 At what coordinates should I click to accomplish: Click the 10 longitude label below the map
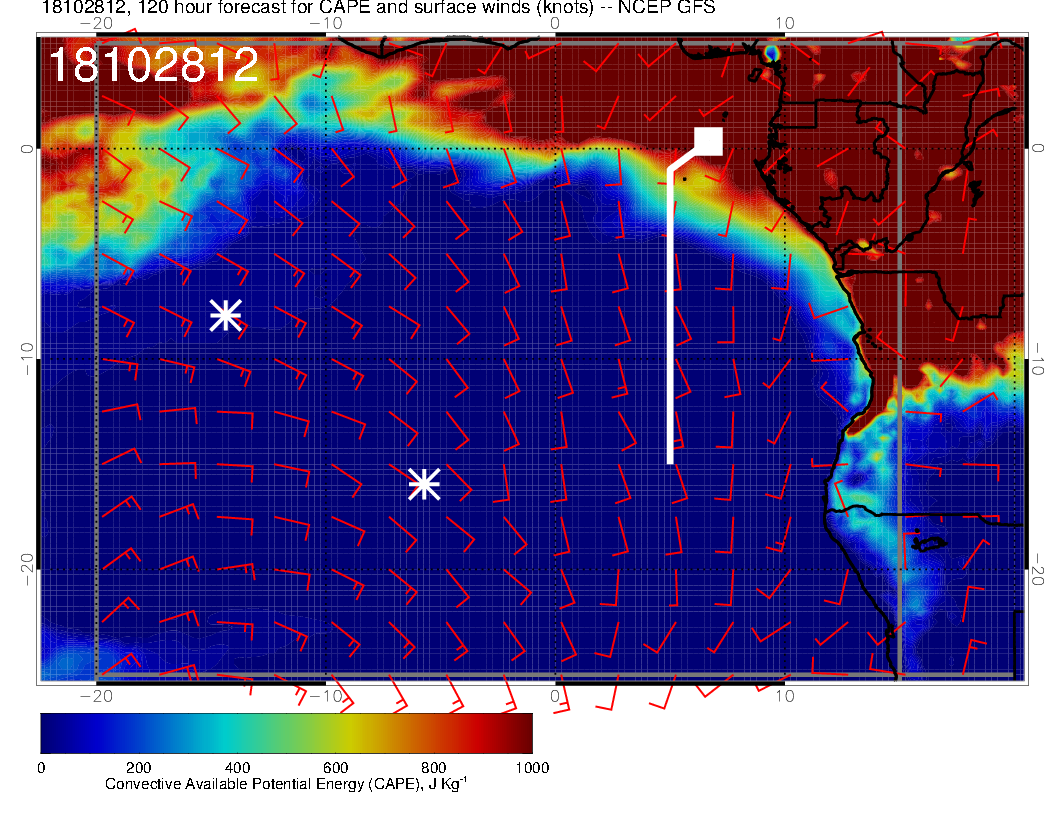785,696
